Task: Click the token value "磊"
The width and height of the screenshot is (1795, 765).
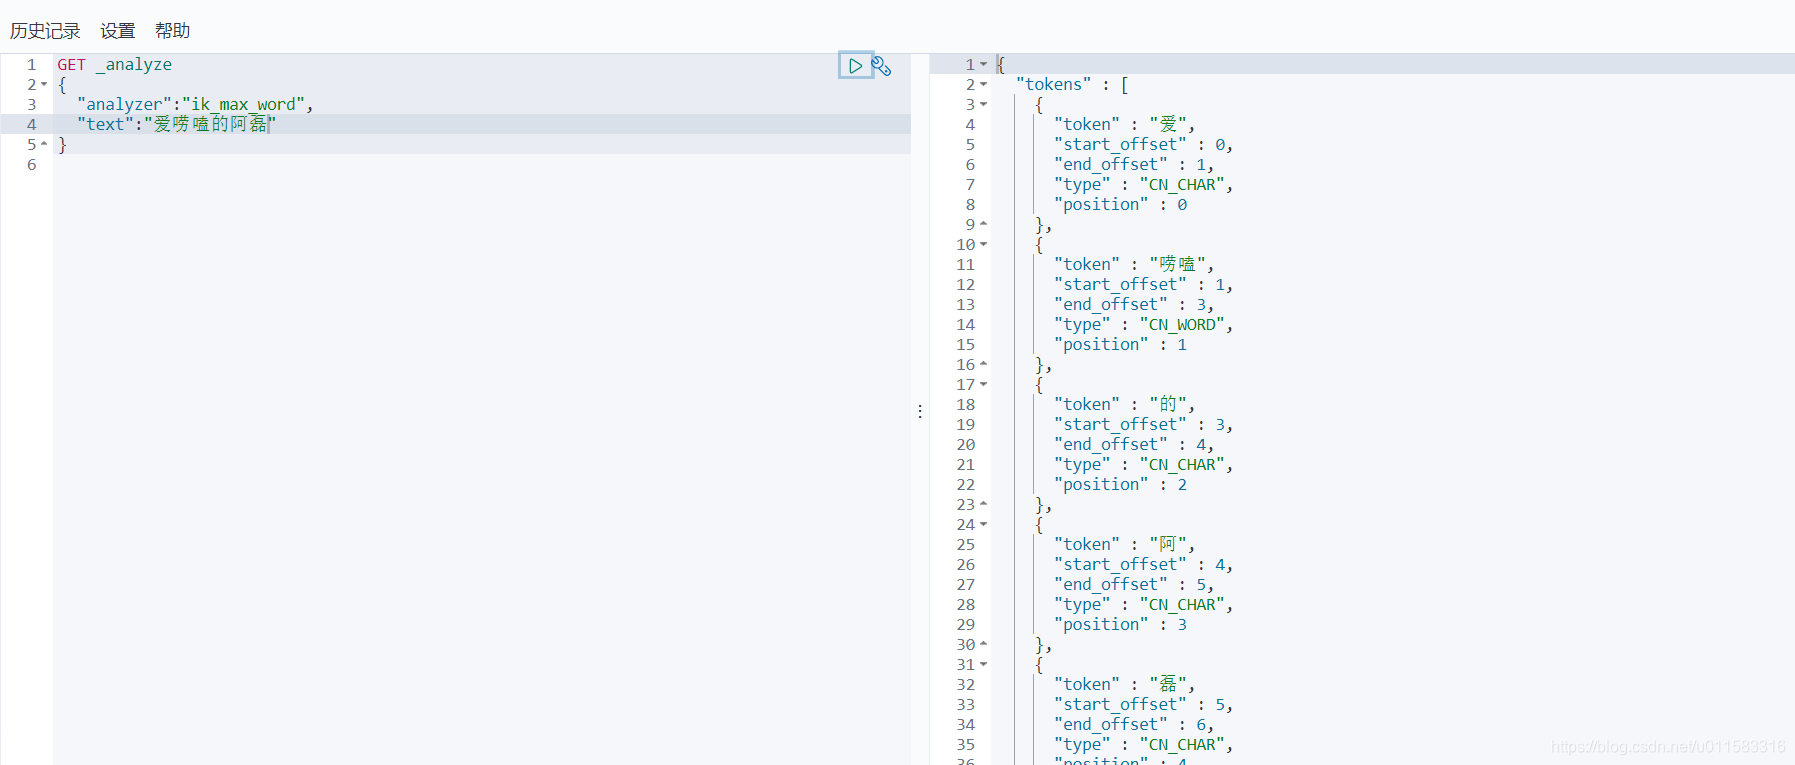Action: tap(1168, 684)
